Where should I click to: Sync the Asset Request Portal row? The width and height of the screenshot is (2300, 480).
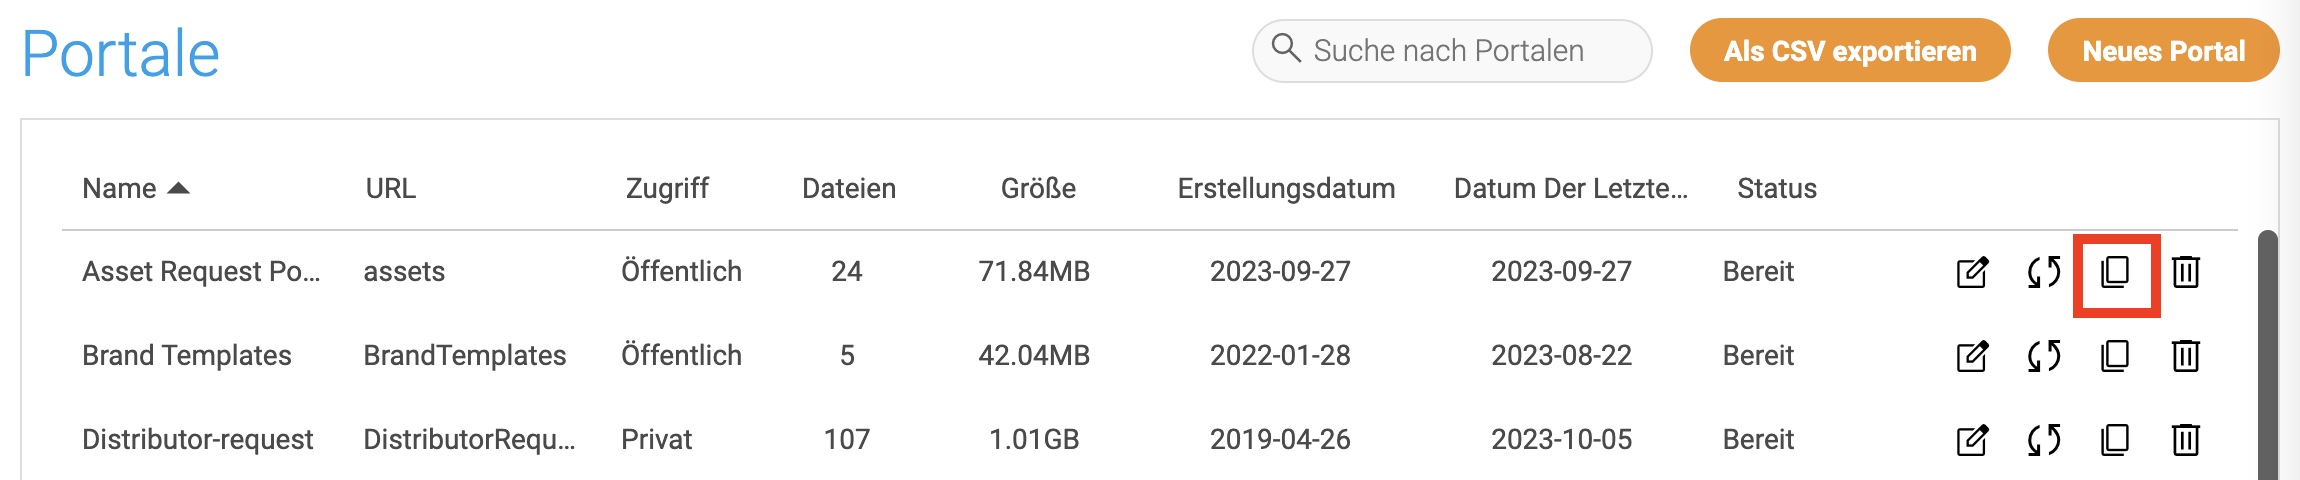tap(2044, 272)
